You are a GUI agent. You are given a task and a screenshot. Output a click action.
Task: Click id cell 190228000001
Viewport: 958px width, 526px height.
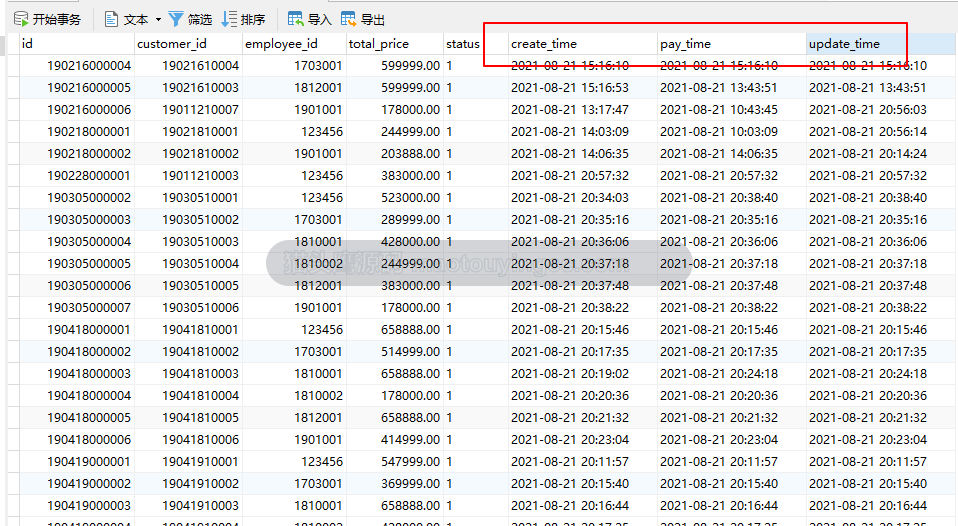(x=77, y=176)
